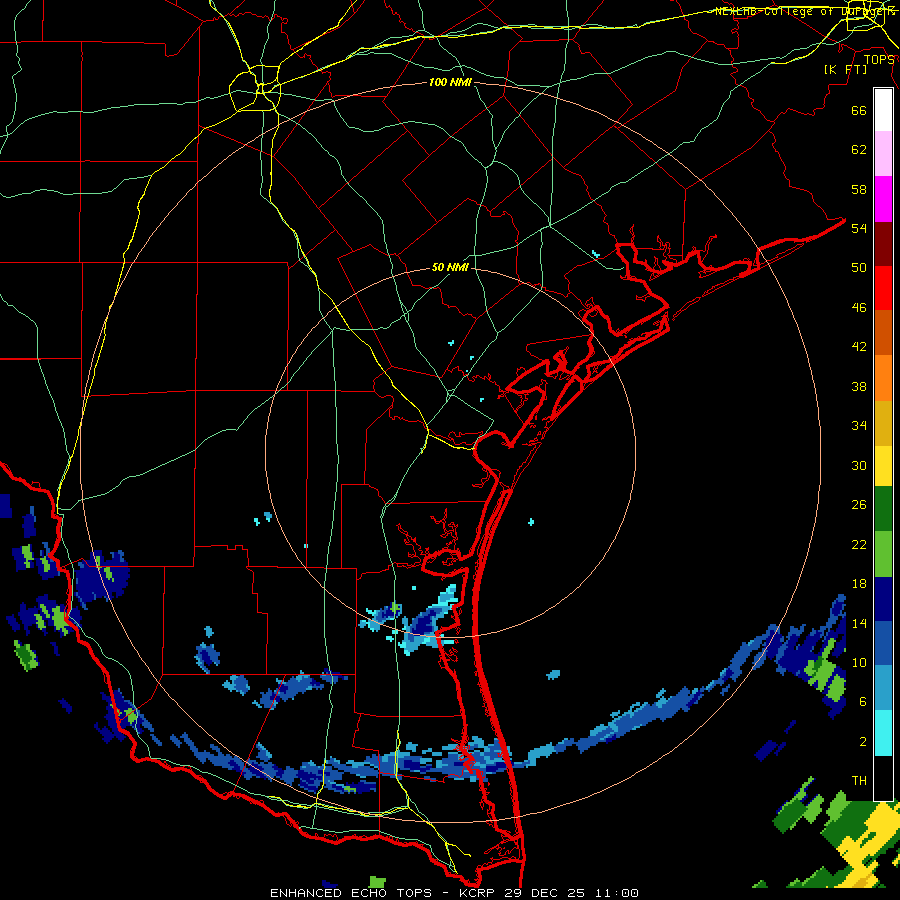Click the 'ENHANCED ECHO TOPS' product title
Screen dimensions: 900x900
point(351,893)
